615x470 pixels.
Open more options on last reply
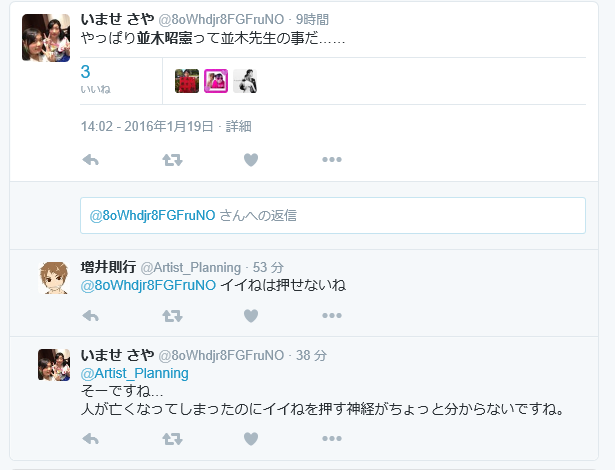tap(332, 439)
